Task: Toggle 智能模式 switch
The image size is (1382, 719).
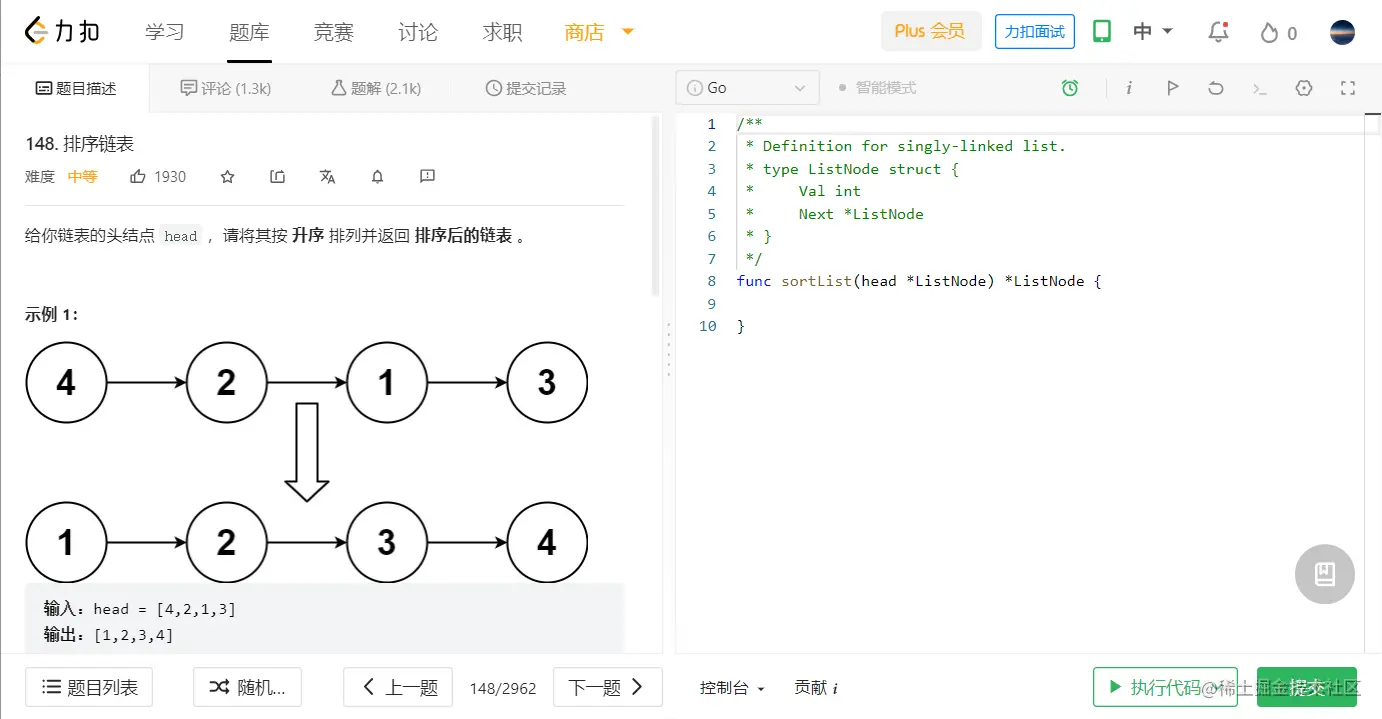Action: point(877,88)
